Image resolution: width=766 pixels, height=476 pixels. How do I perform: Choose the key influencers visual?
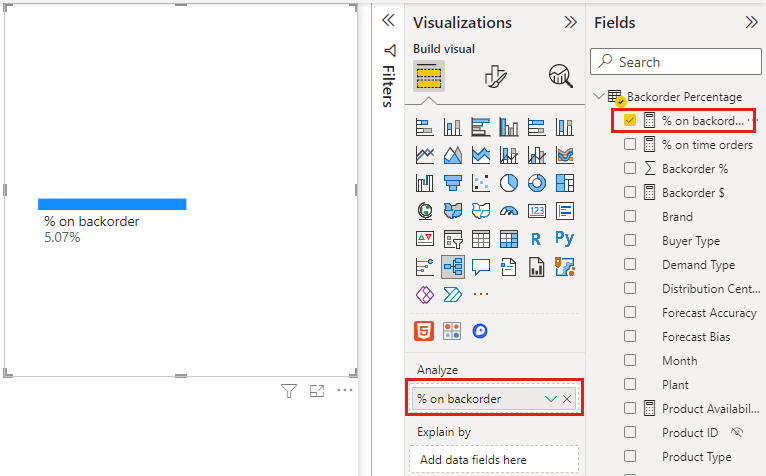425,267
